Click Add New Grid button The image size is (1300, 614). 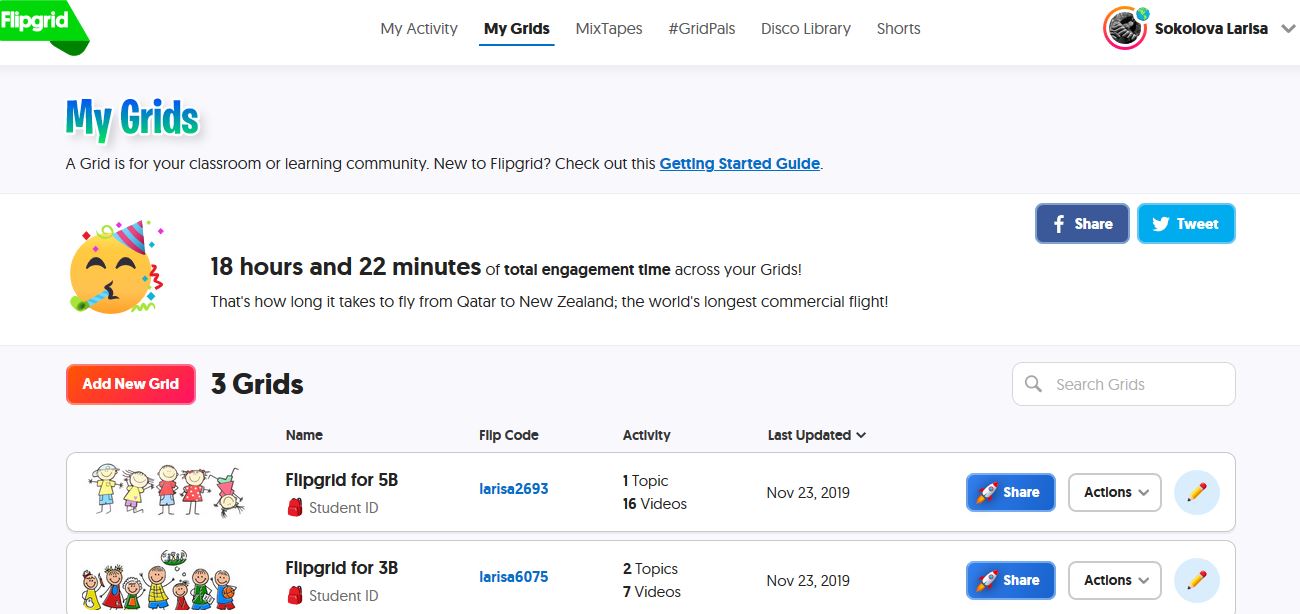(x=130, y=384)
